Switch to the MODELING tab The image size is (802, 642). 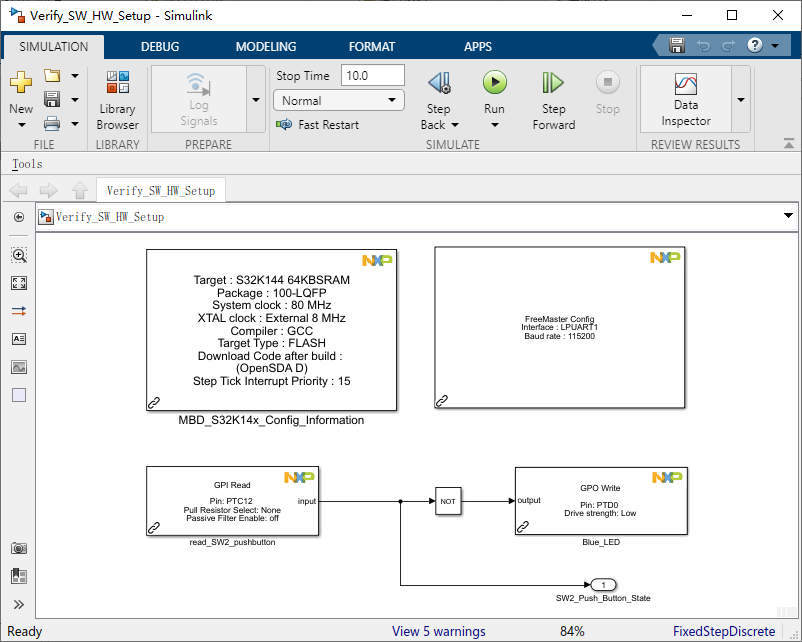pyautogui.click(x=266, y=47)
